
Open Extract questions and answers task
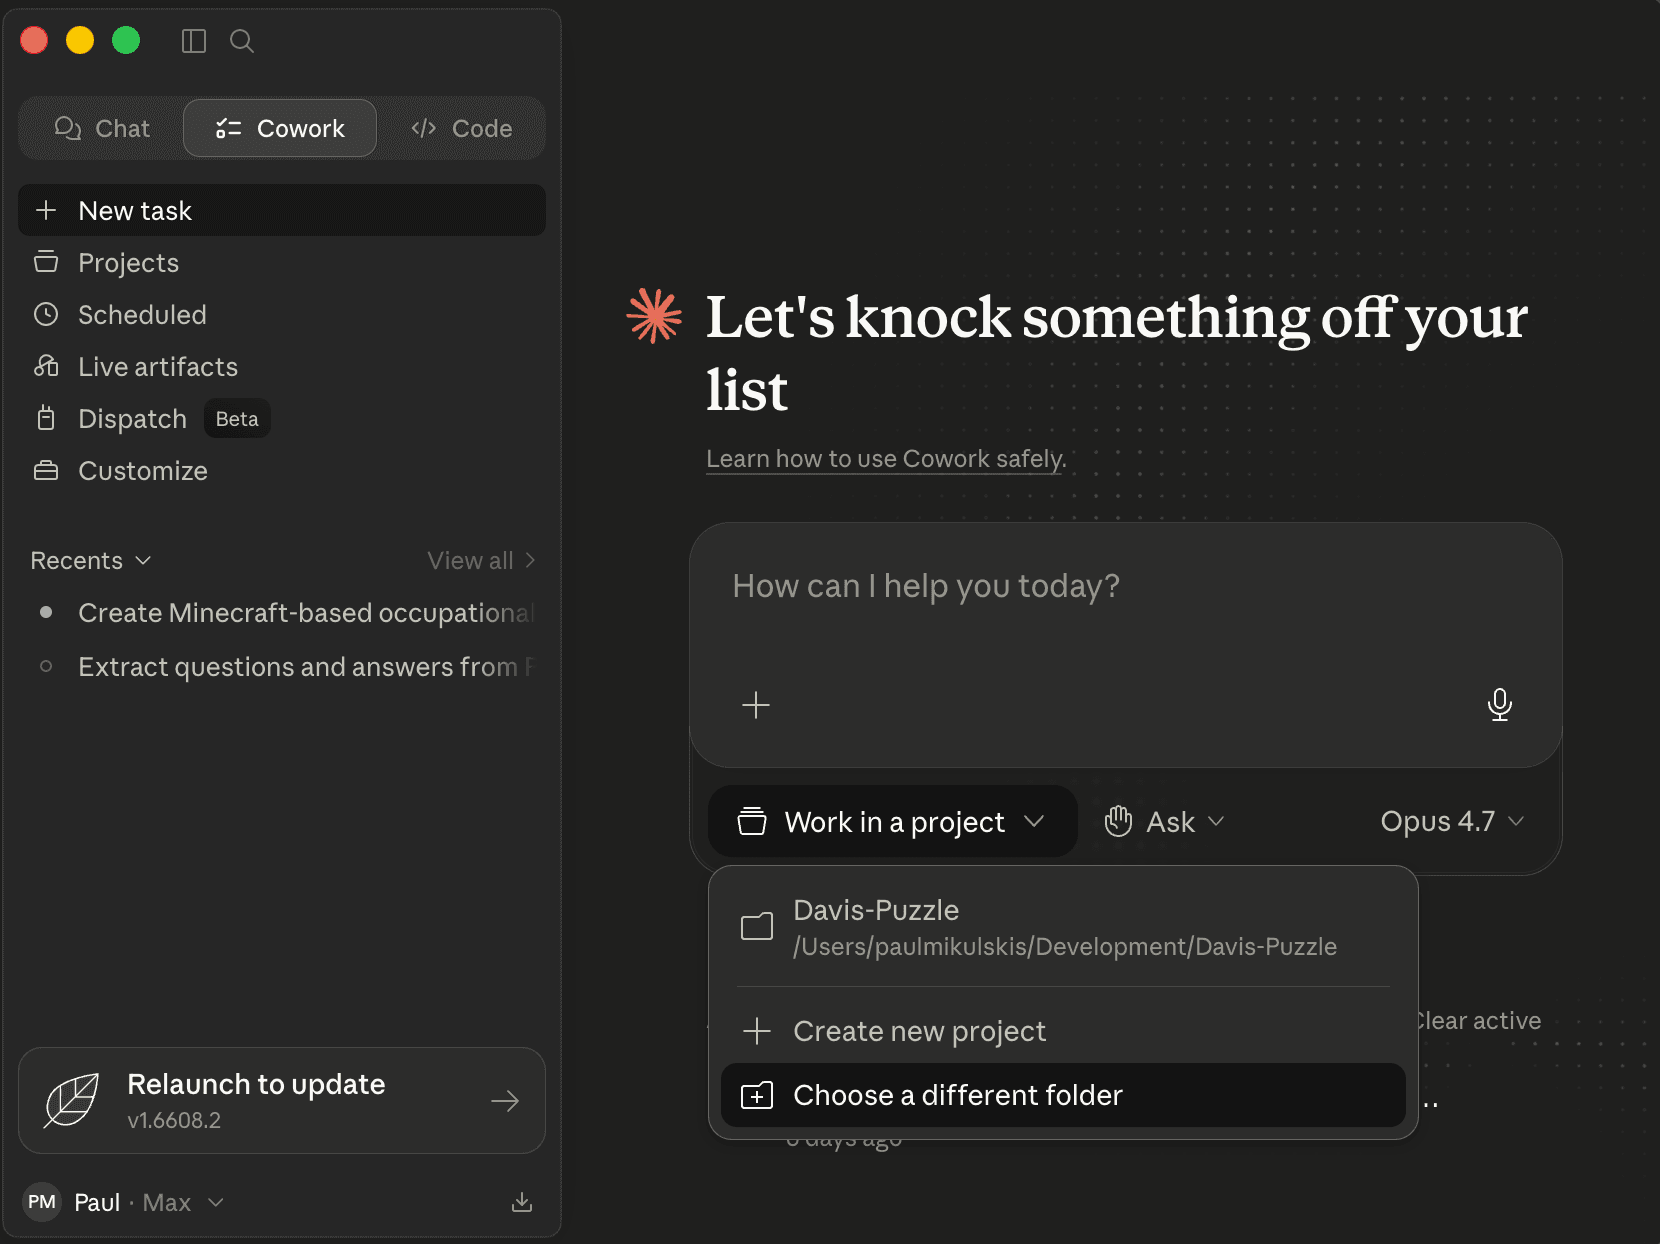coord(282,666)
